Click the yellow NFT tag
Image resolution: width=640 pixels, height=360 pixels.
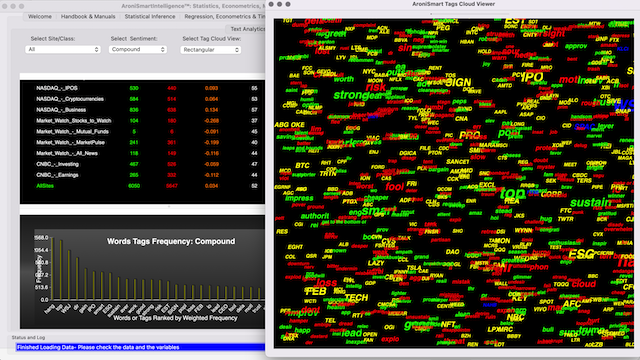pyautogui.click(x=448, y=324)
